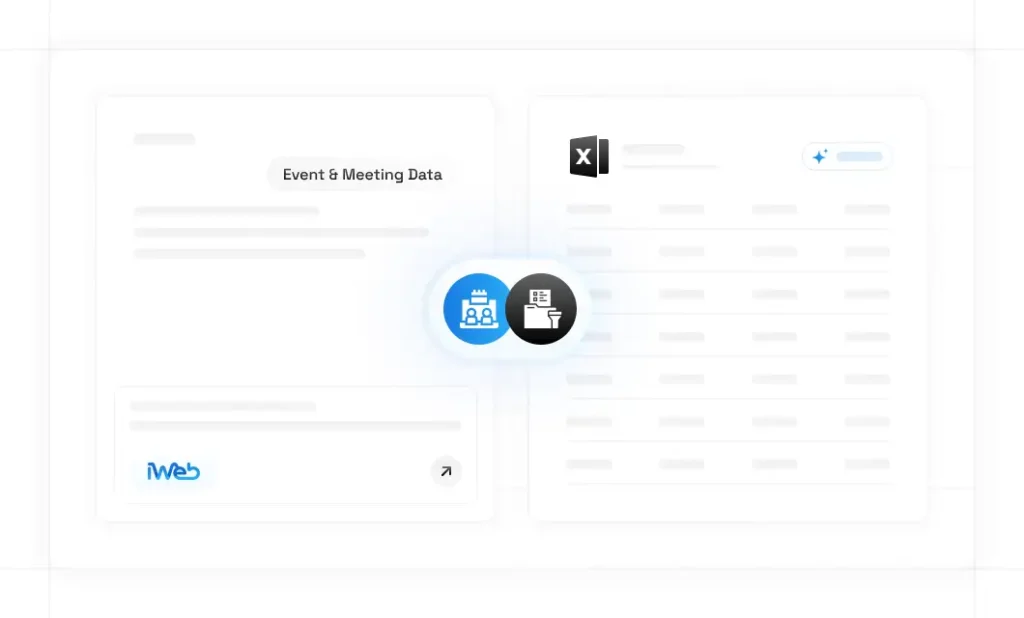The height and width of the screenshot is (618, 1024).
Task: Click the sparkle AI button
Action: (x=847, y=157)
